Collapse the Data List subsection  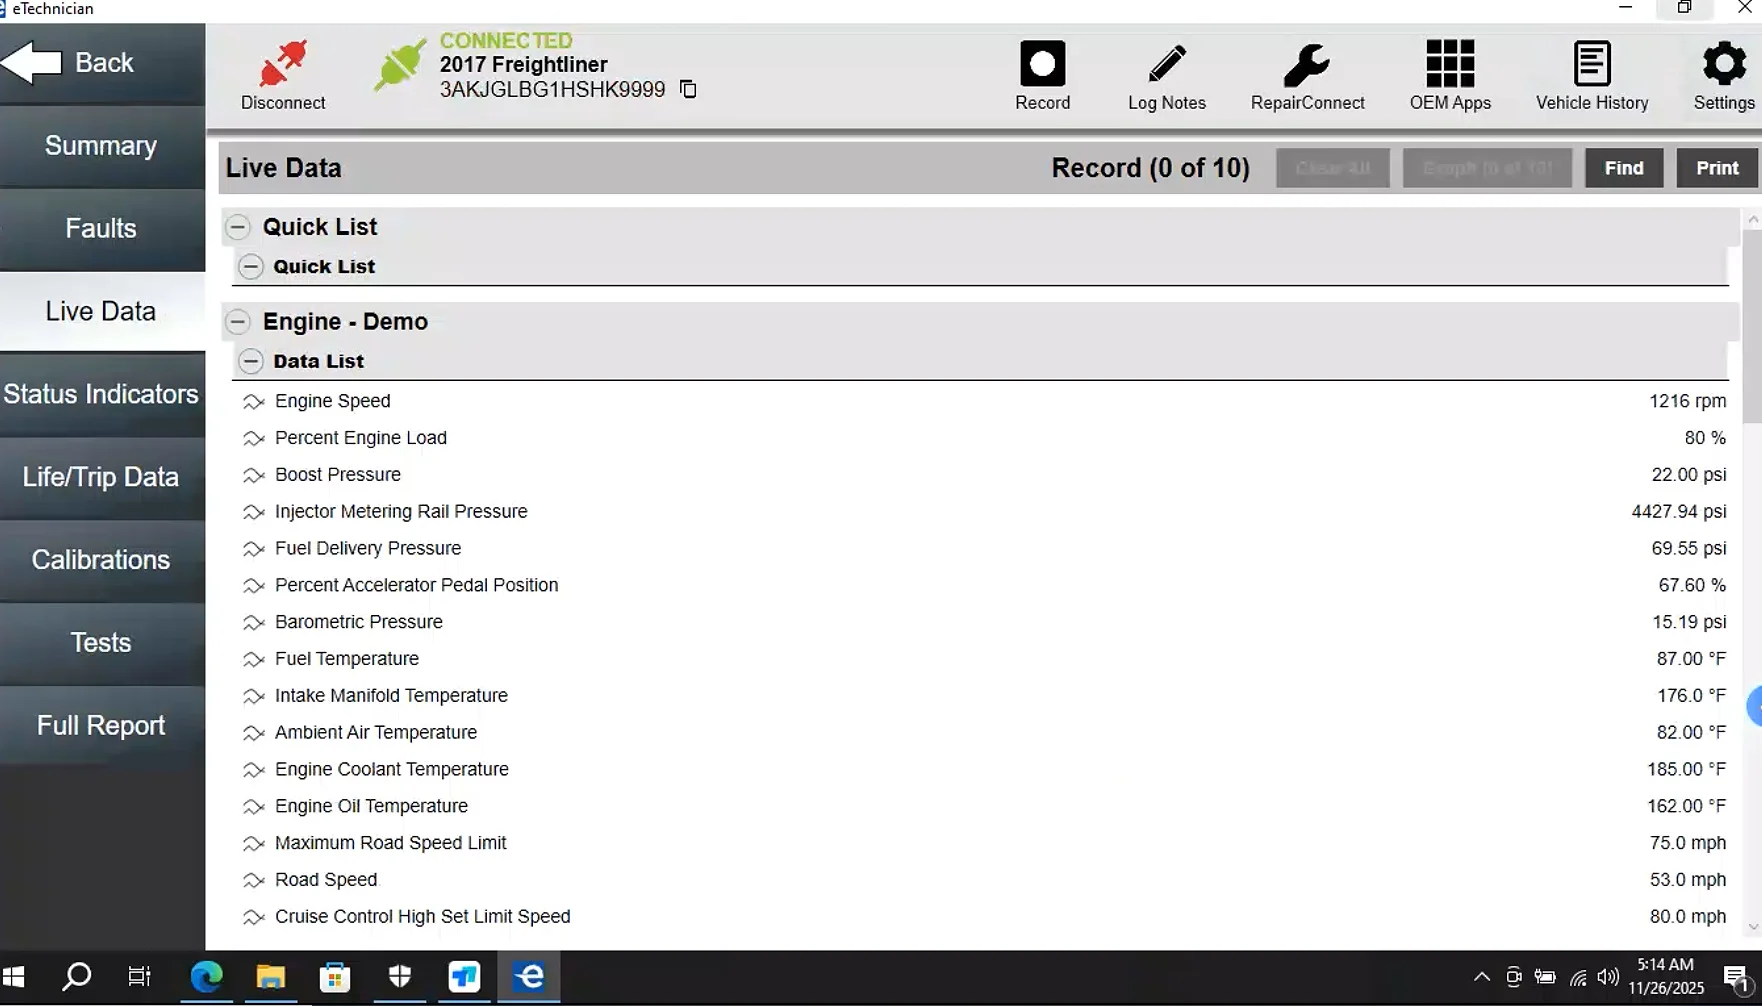(x=251, y=361)
